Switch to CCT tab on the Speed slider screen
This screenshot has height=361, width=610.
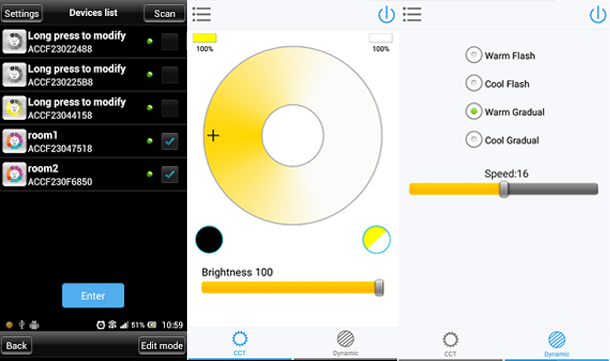[x=450, y=344]
